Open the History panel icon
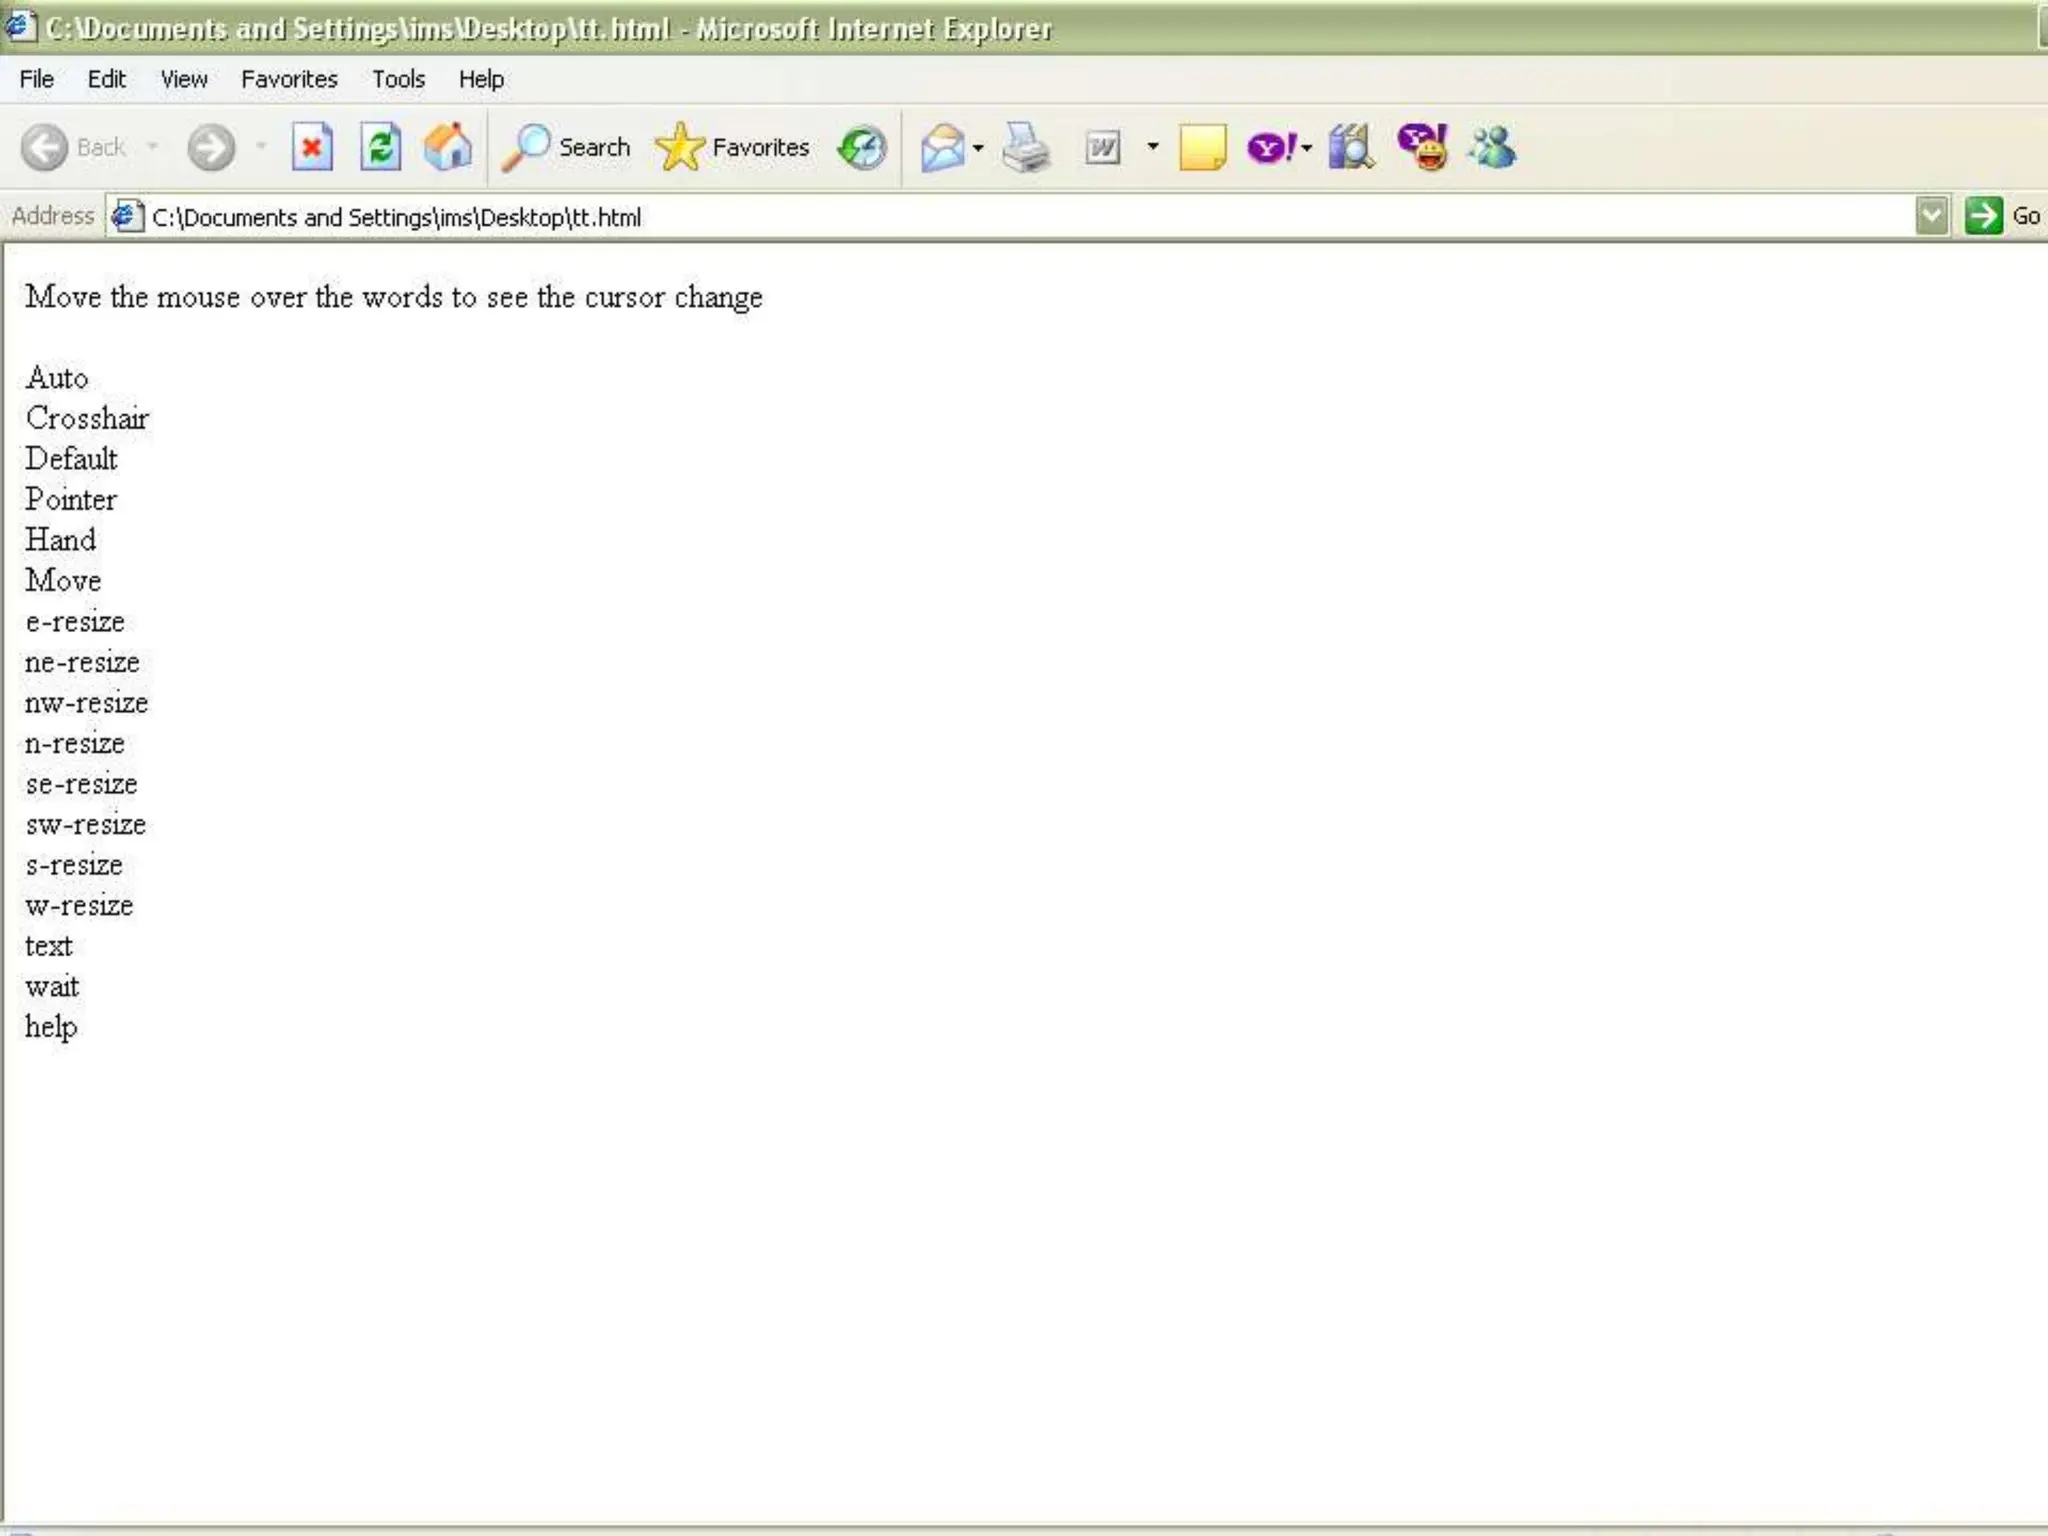Viewport: 2048px width, 1536px height. click(x=862, y=148)
